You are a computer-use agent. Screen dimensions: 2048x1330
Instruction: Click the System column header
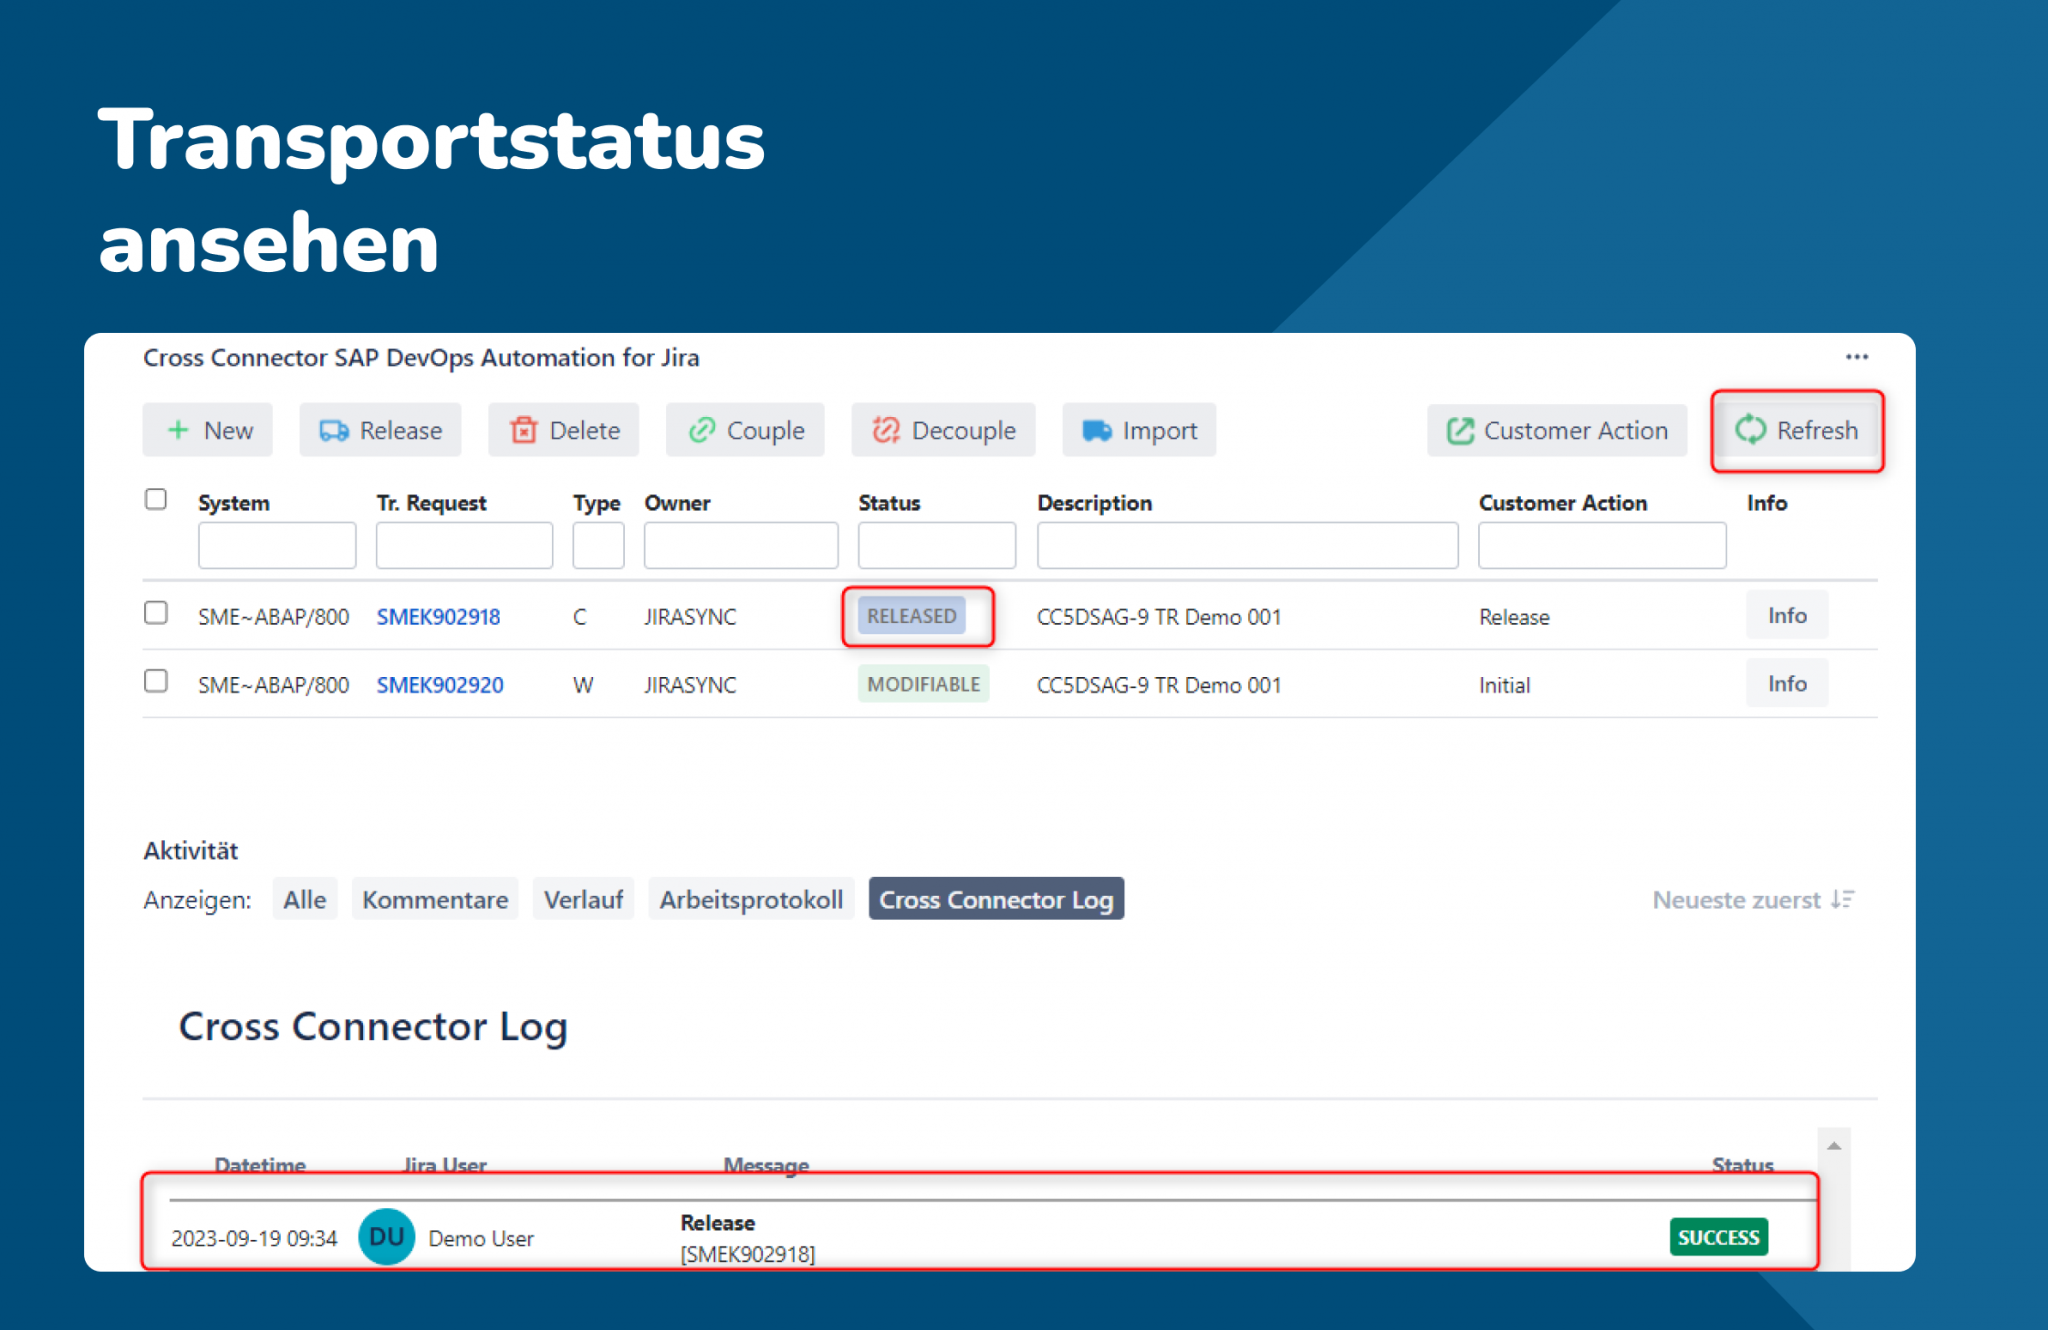(233, 503)
